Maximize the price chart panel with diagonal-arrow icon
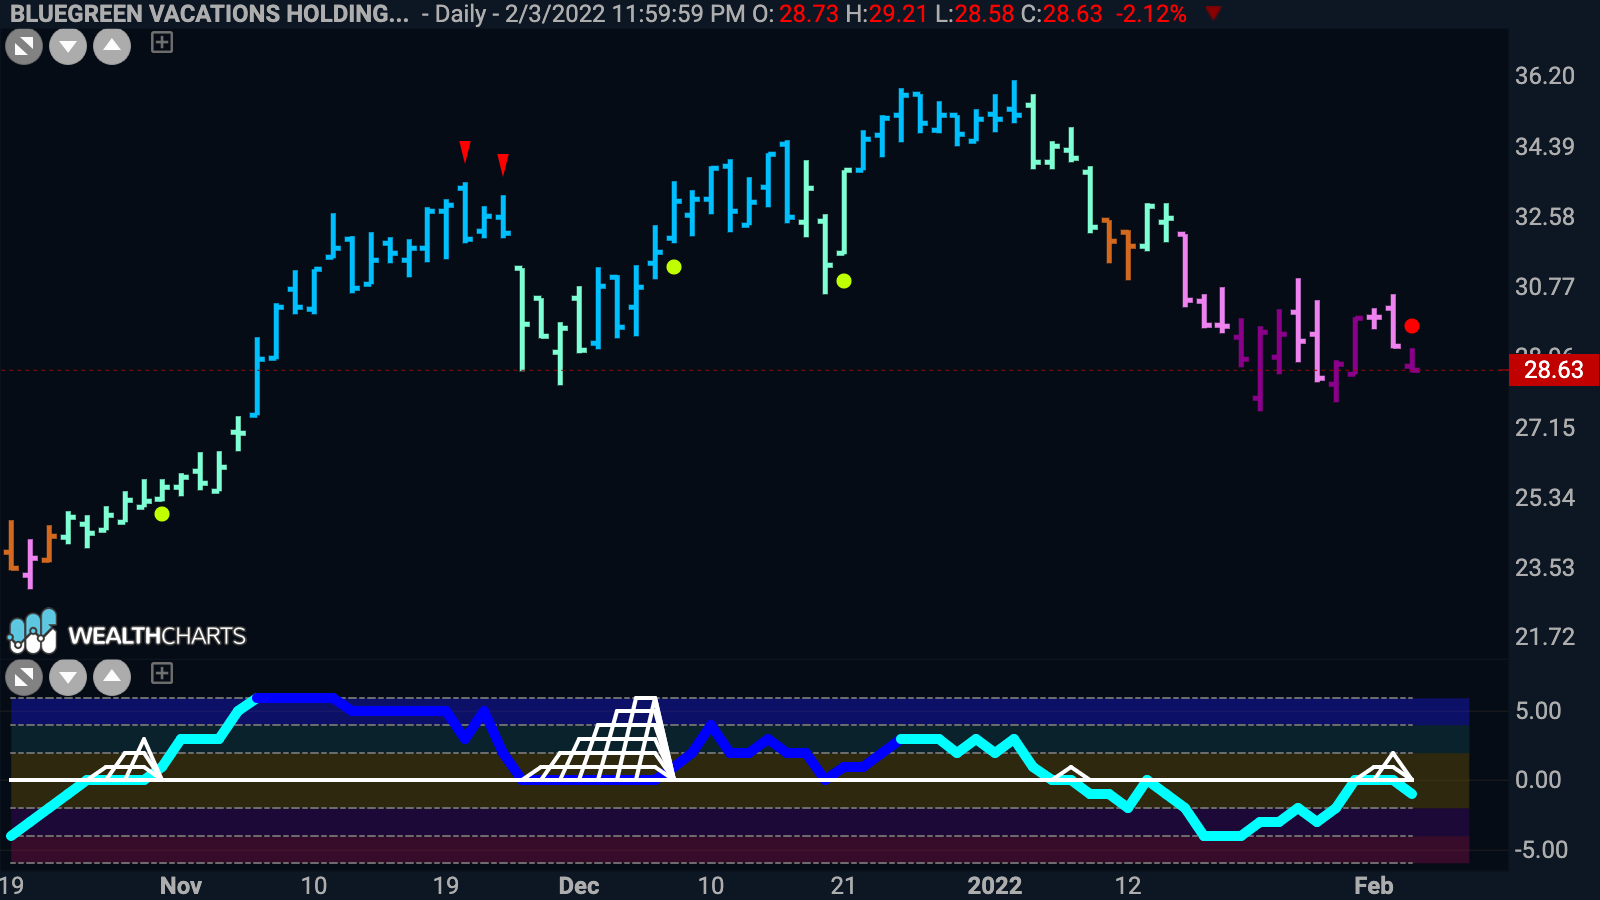The height and width of the screenshot is (900, 1600). (24, 47)
